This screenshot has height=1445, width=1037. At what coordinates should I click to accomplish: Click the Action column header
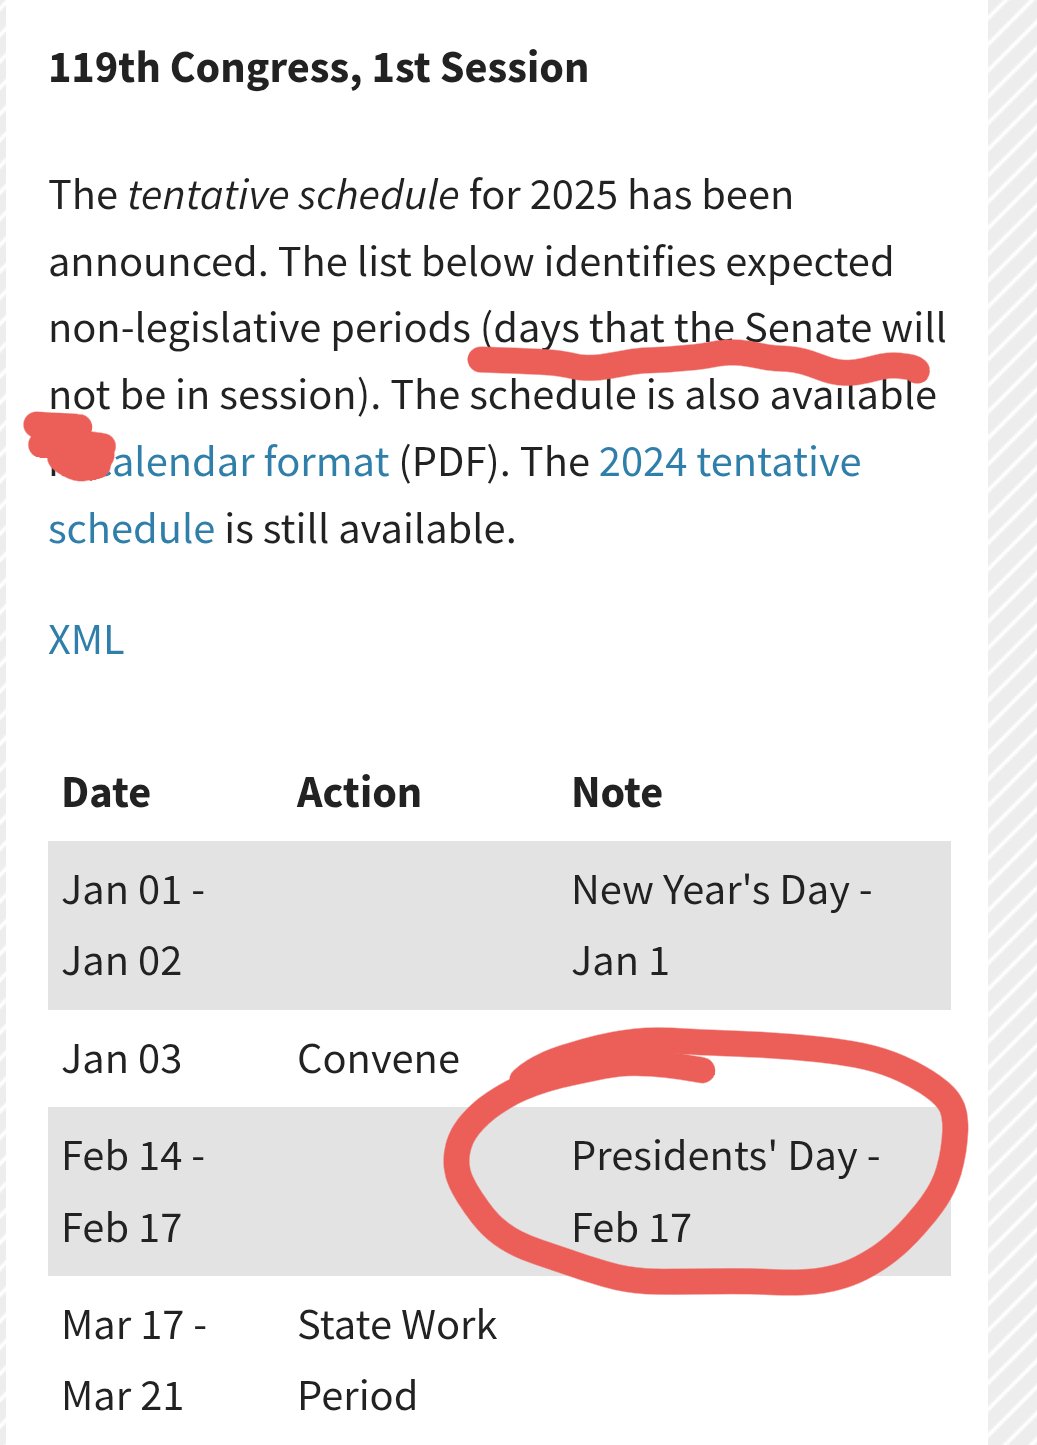359,793
